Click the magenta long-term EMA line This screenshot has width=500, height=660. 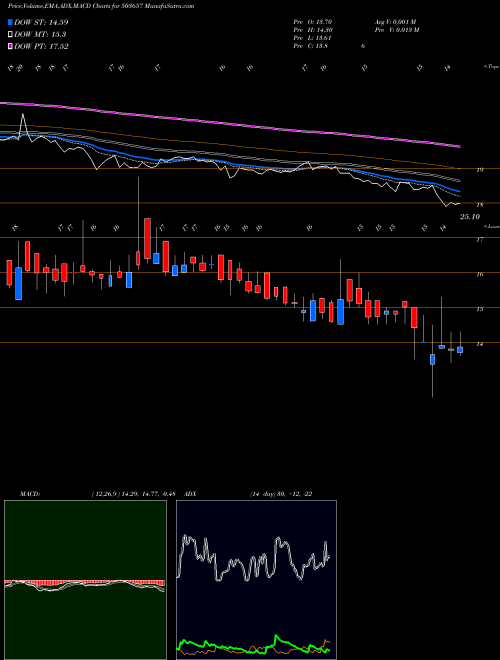(x=229, y=123)
